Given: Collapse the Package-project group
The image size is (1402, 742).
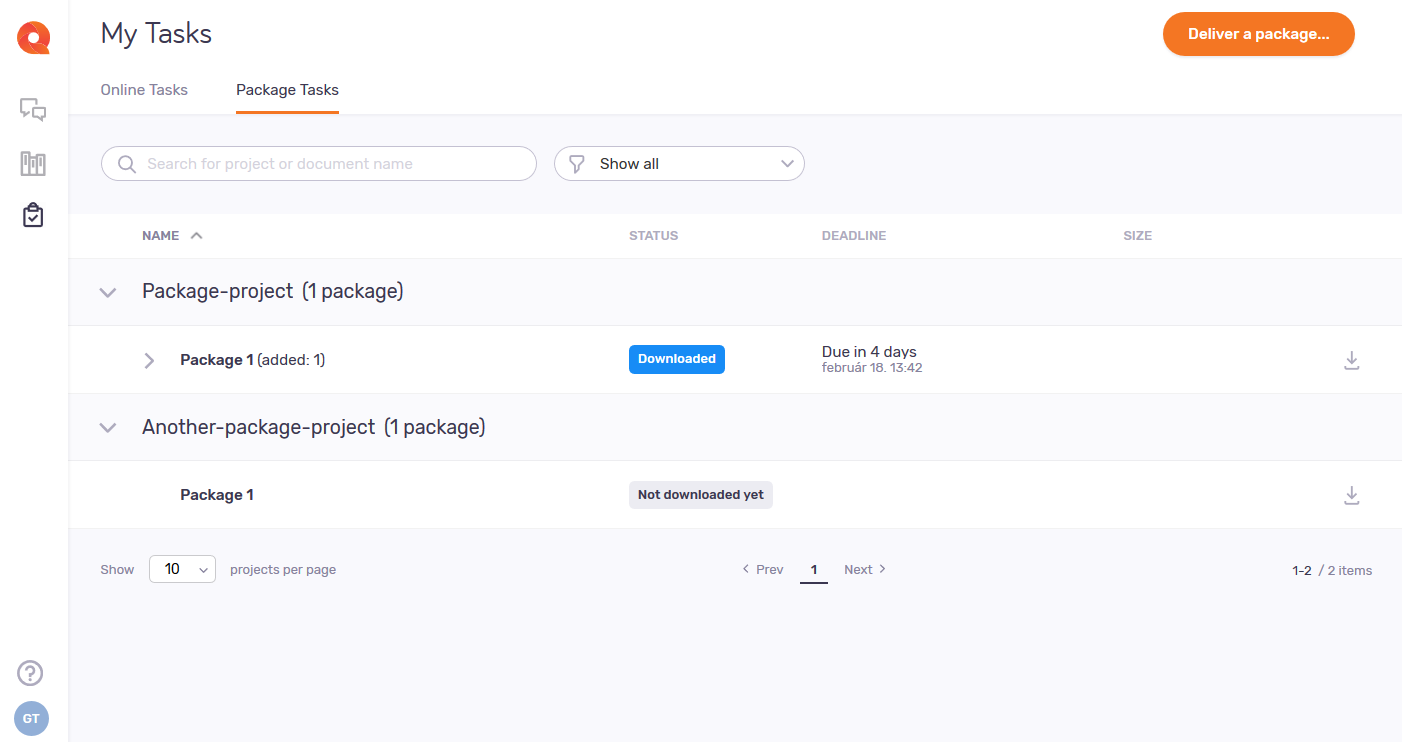Looking at the screenshot, I should tap(108, 292).
